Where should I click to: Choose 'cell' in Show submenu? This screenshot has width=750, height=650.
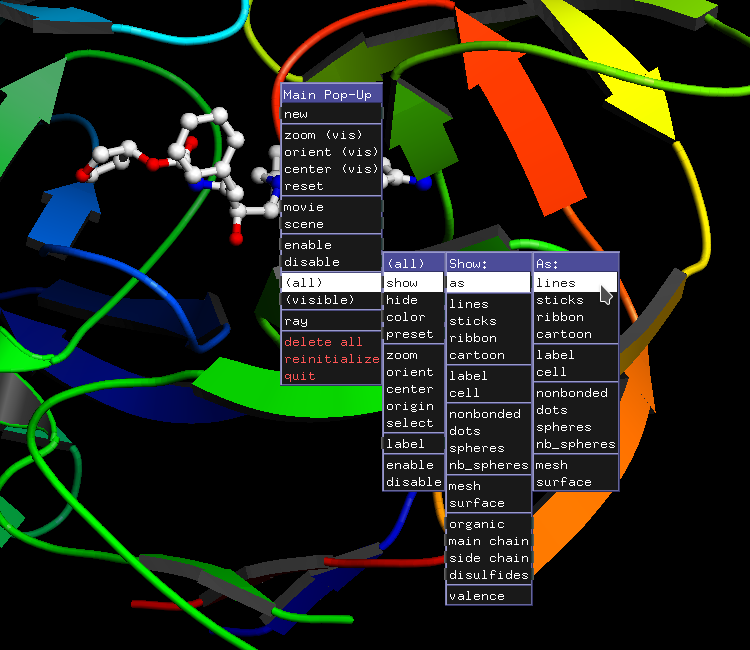488,393
